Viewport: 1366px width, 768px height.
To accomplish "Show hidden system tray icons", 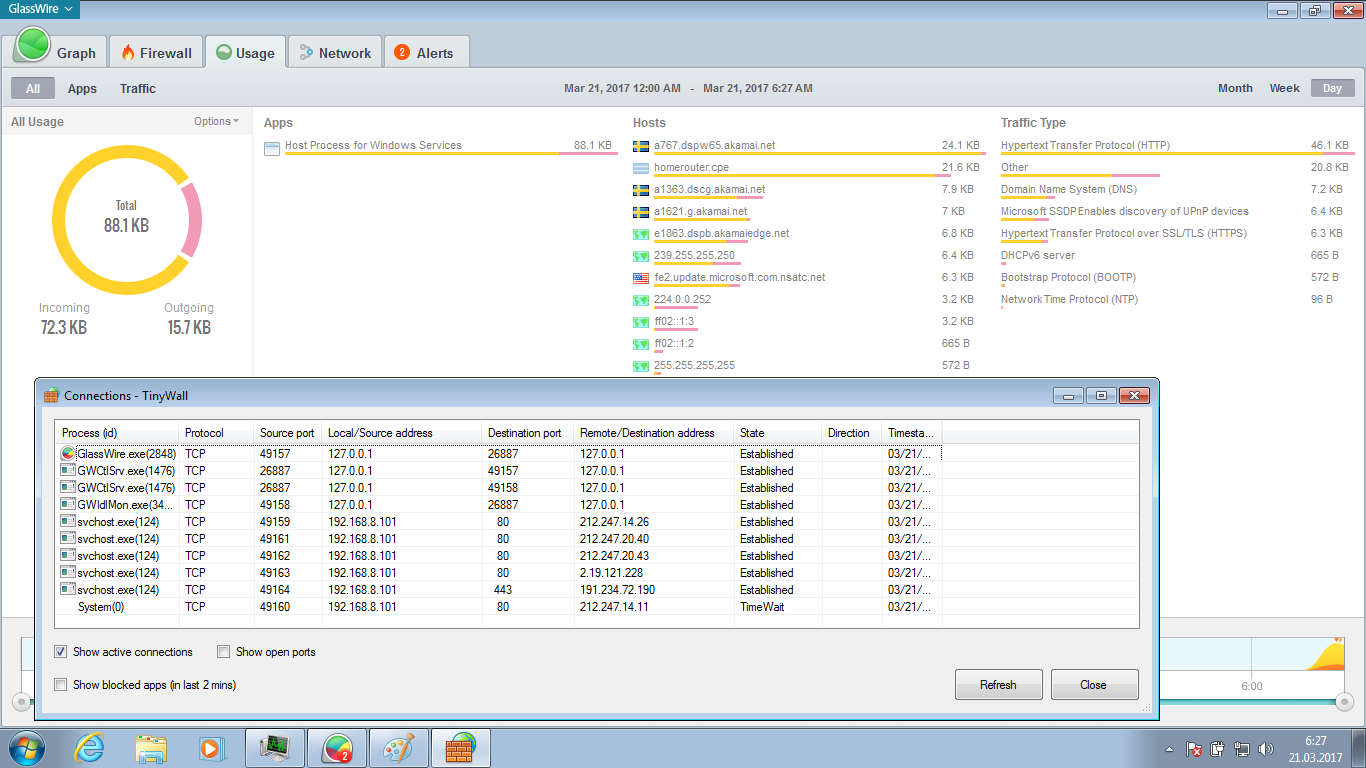I will (x=1169, y=749).
